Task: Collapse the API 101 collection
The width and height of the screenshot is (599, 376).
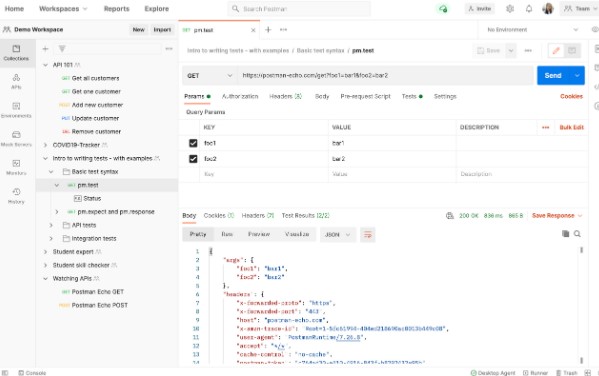Action: tap(45, 65)
